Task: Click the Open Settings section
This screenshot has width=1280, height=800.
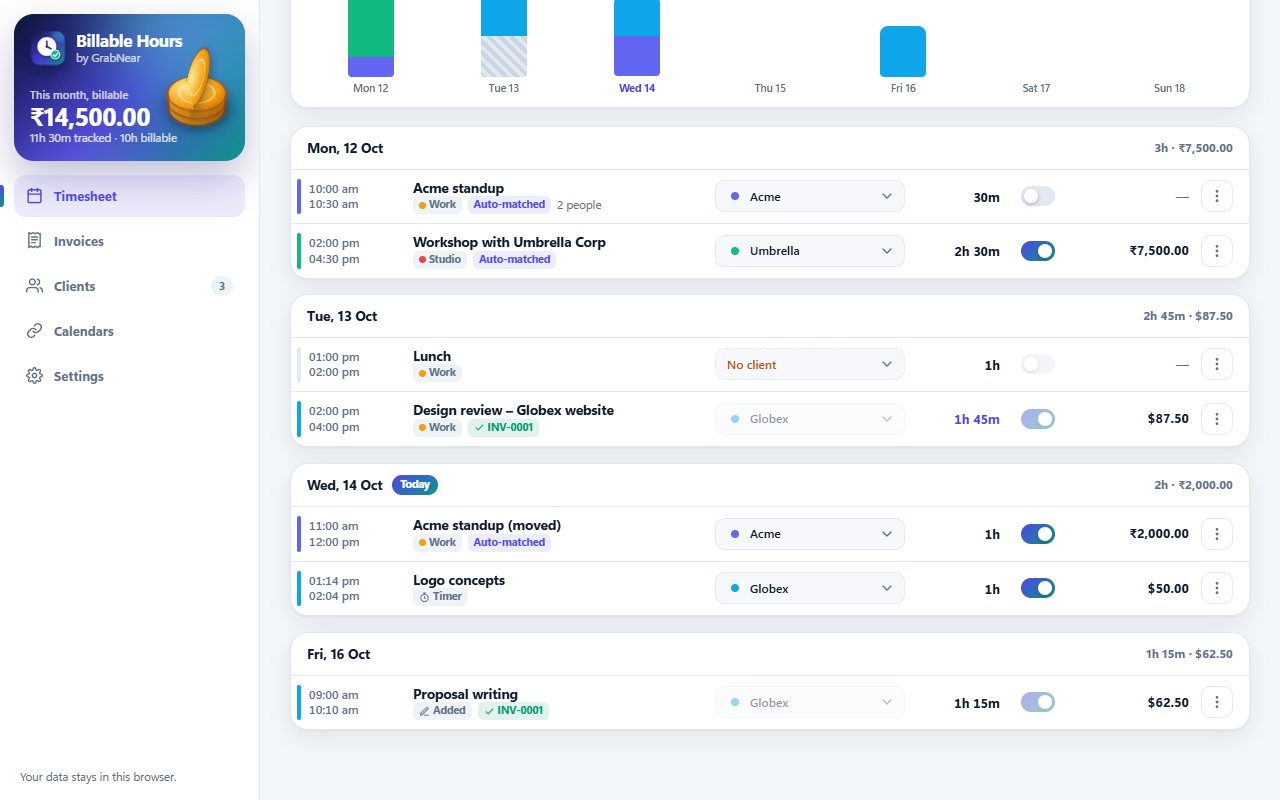Action: click(x=129, y=376)
